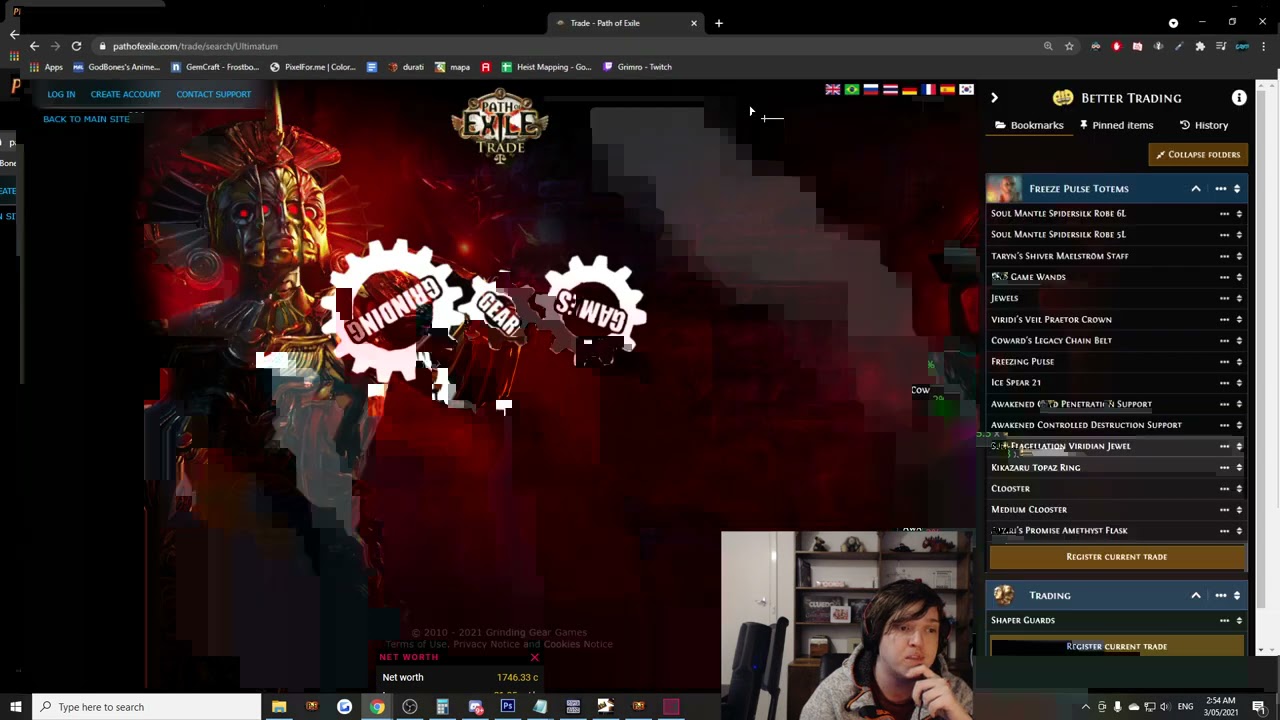Viewport: 1280px width, 720px height.
Task: Collapse the Better Trading side panel arrow
Action: (994, 97)
